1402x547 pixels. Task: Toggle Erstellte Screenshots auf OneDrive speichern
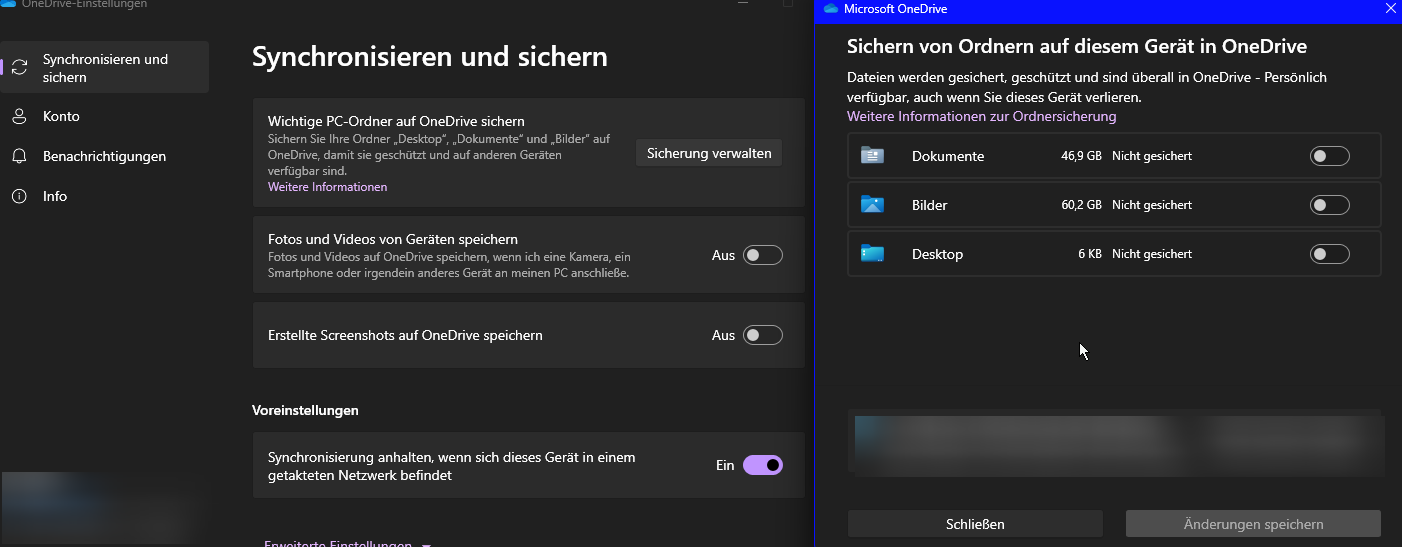pyautogui.click(x=763, y=335)
